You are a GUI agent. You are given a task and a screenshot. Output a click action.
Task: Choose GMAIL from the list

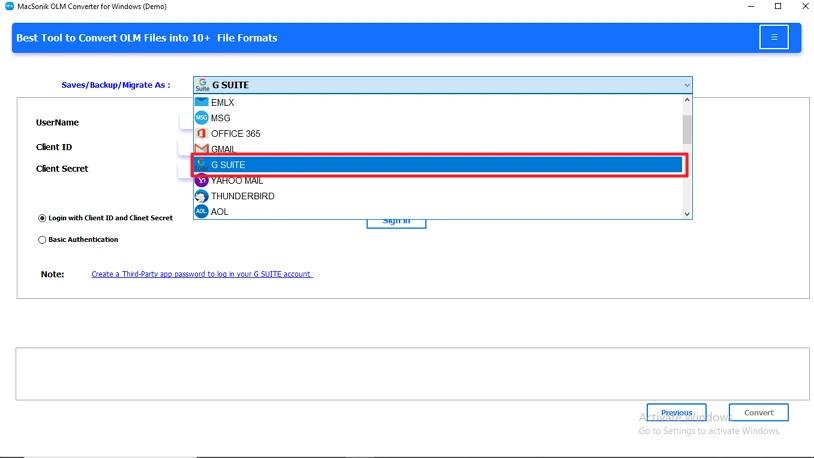coord(438,149)
